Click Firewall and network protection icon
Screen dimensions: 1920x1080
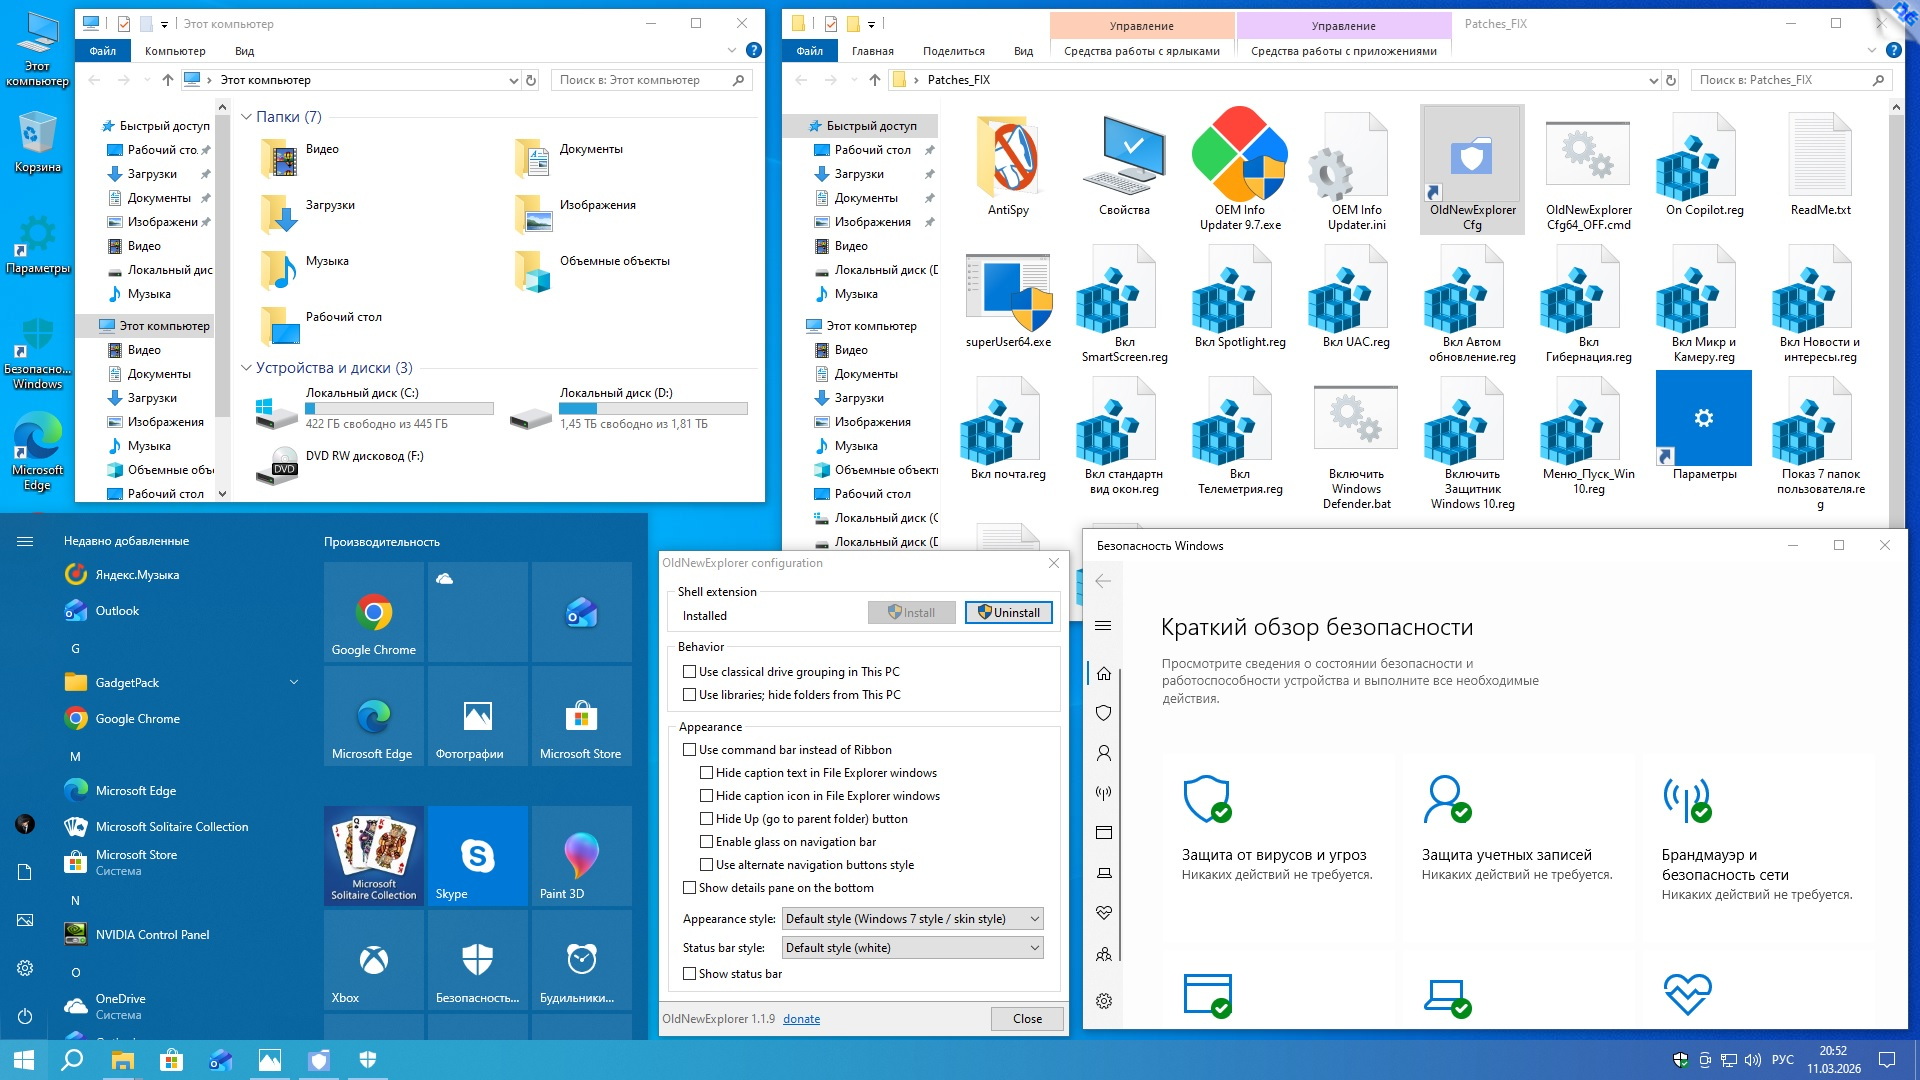click(1687, 799)
